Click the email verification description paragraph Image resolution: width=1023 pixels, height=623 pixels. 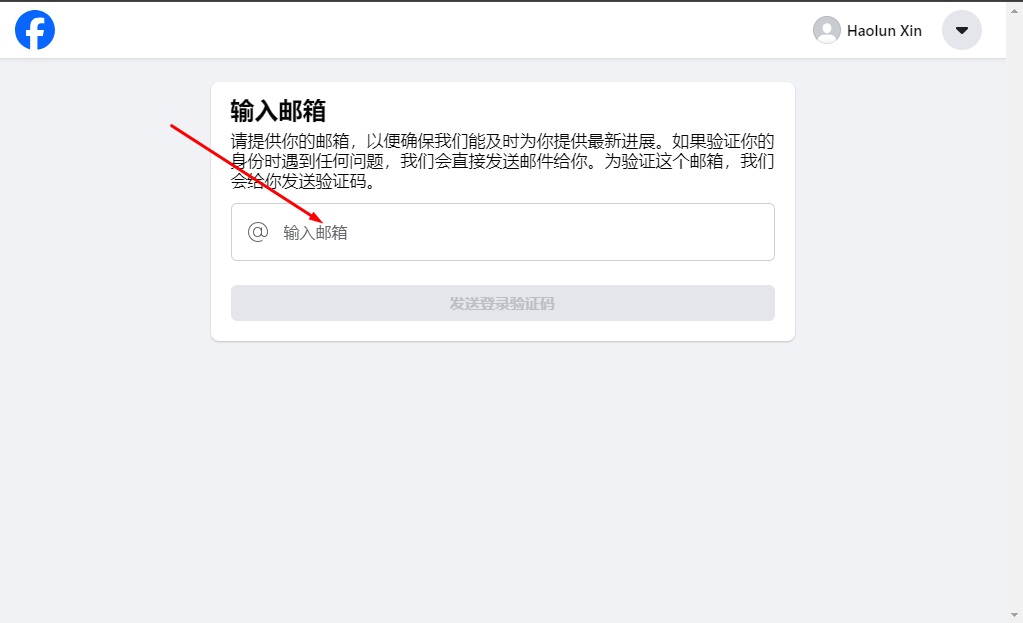tap(502, 161)
